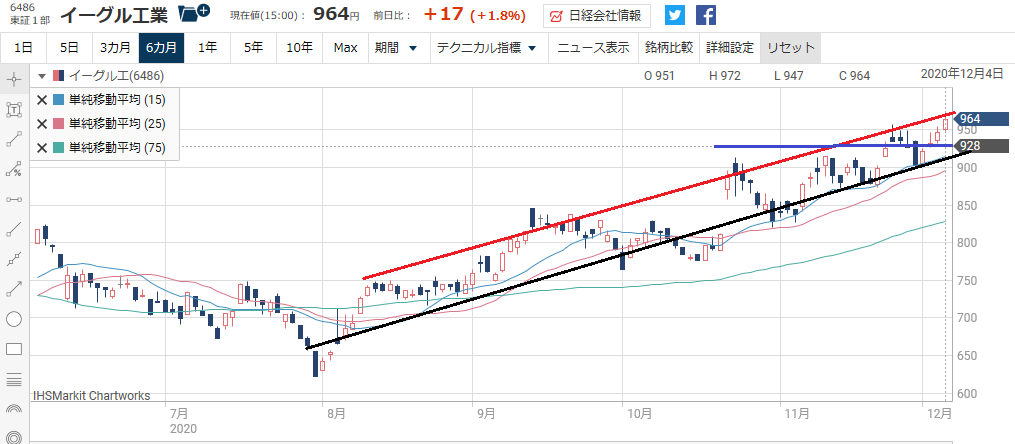Remove the 25-day simple moving average
This screenshot has height=444, width=1015.
coord(42,124)
